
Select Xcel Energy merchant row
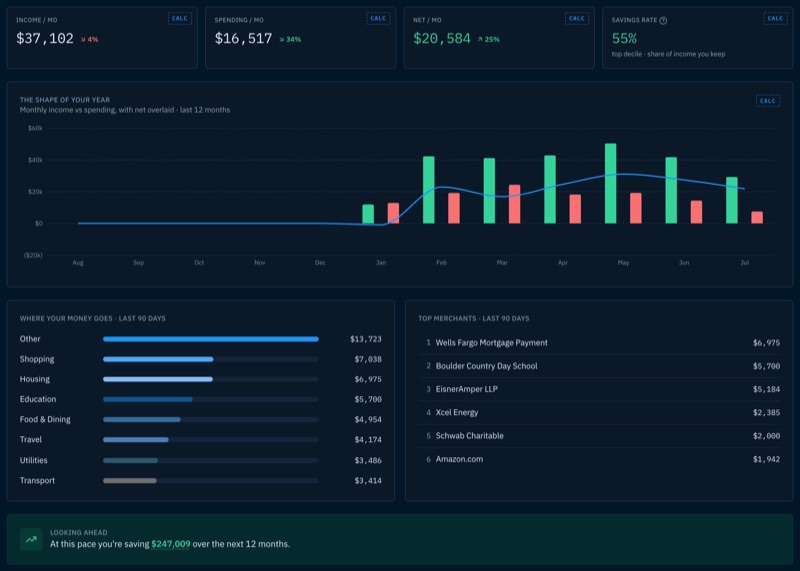[599, 412]
